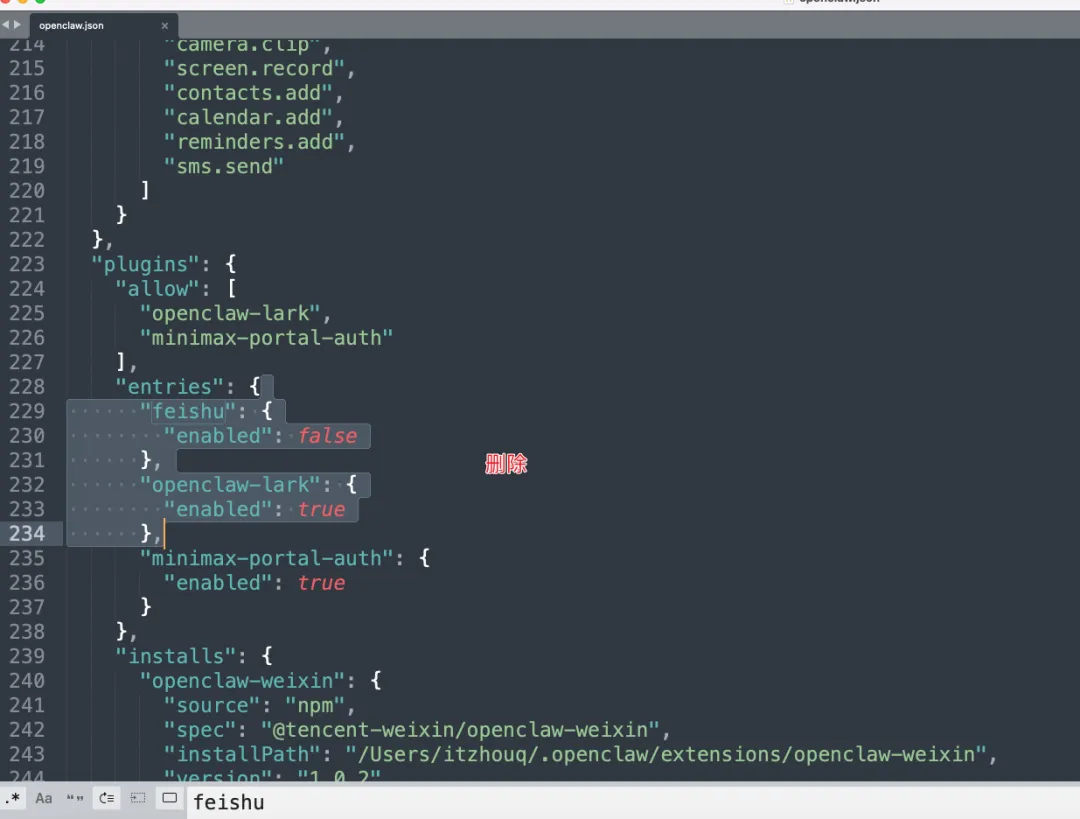Screen dimensions: 1080x819
Task: Click "minimax-portal-auth" on line 226
Action: click(x=266, y=338)
